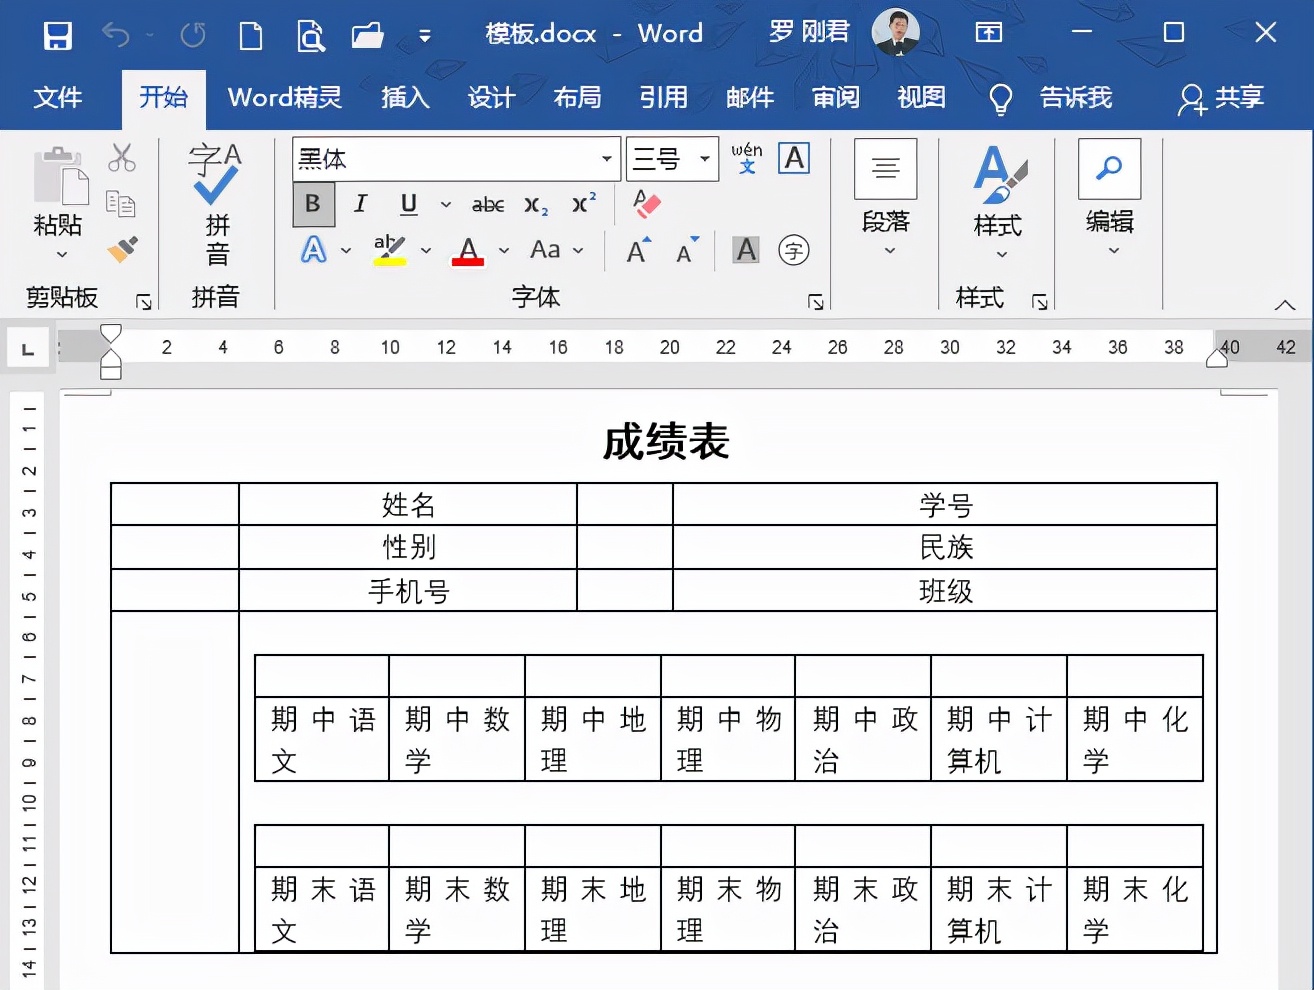Toggle Superscript x2
This screenshot has width=1314, height=990.
point(584,203)
